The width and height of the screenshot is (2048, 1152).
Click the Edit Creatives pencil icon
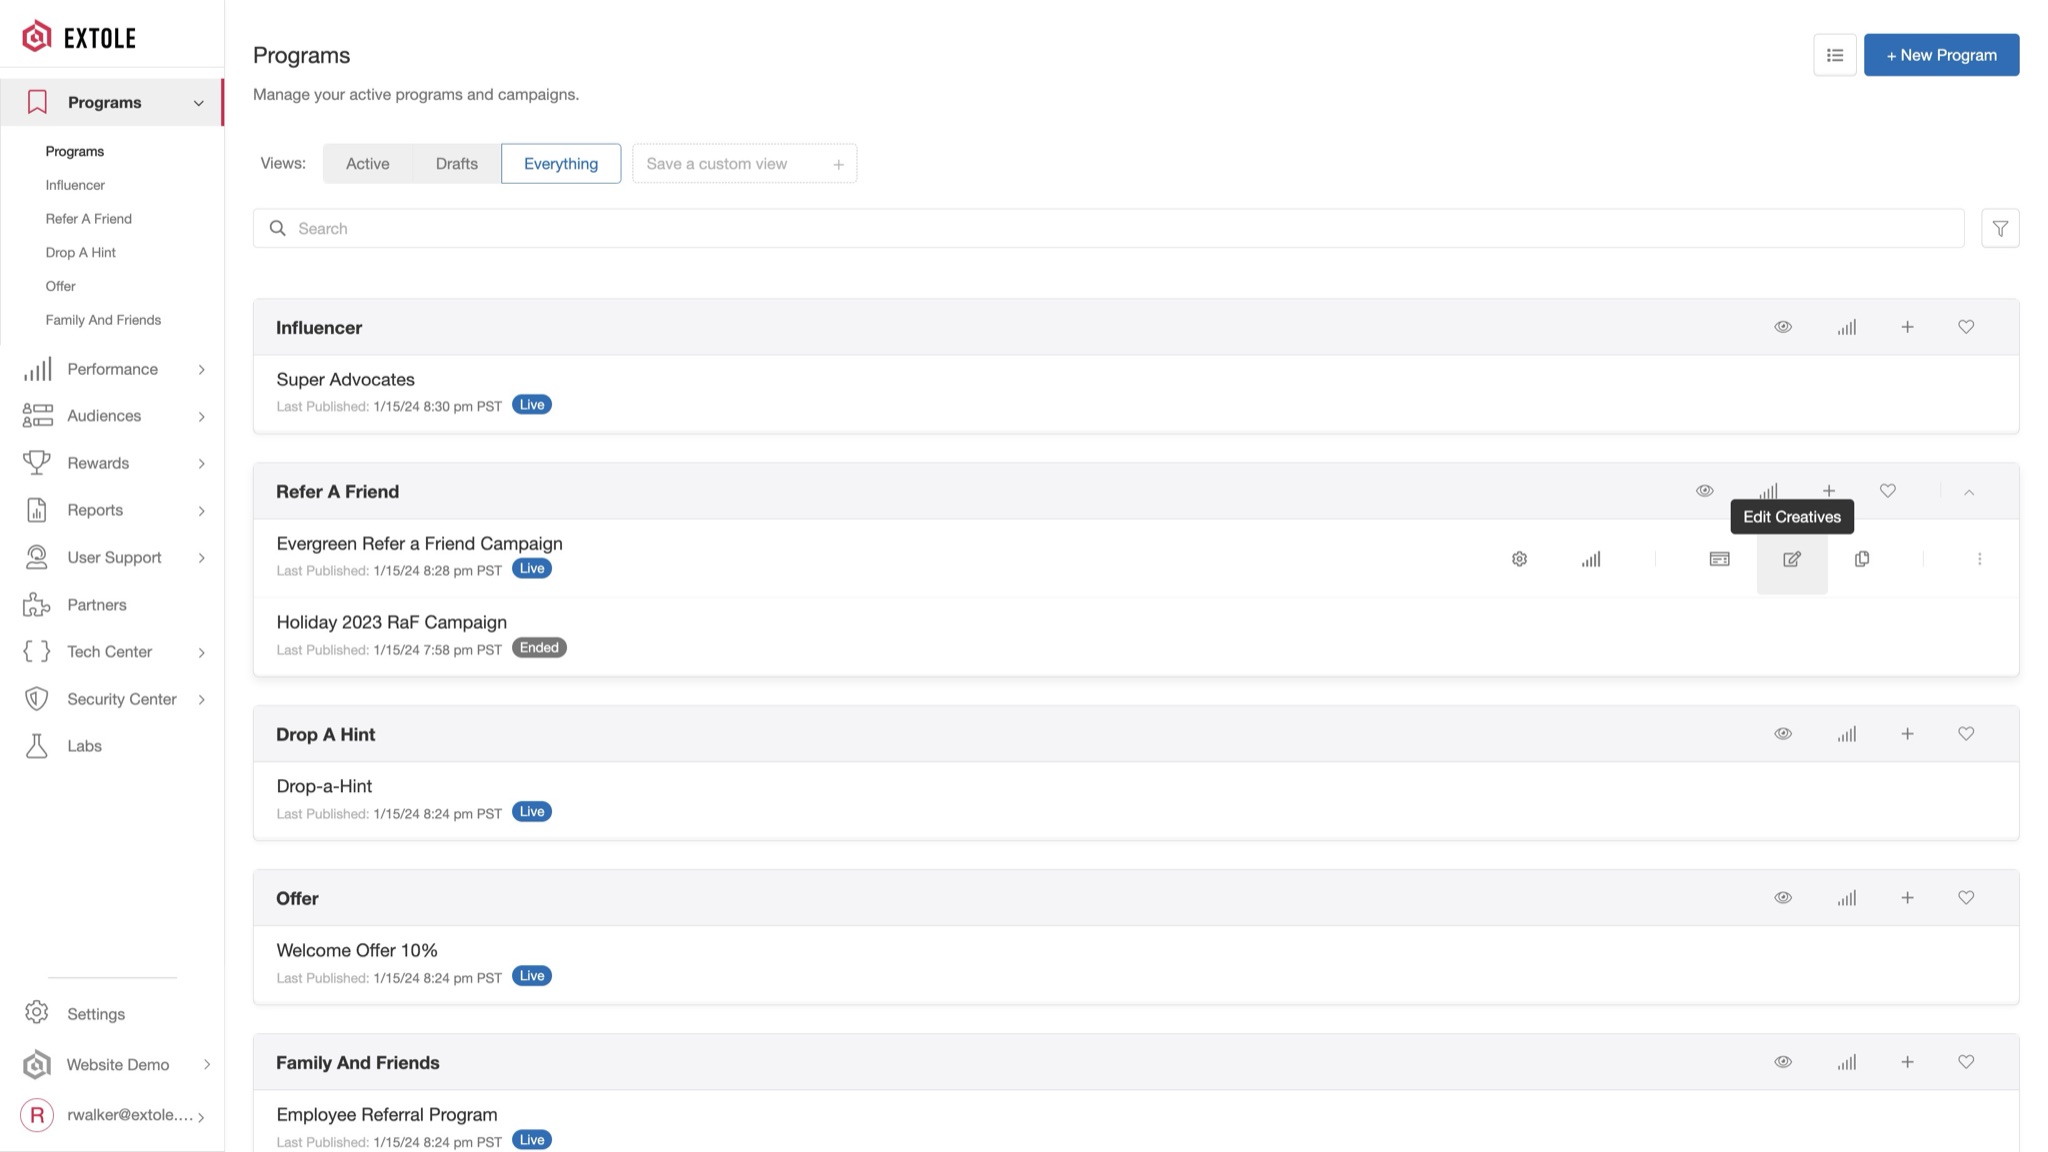click(x=1791, y=559)
